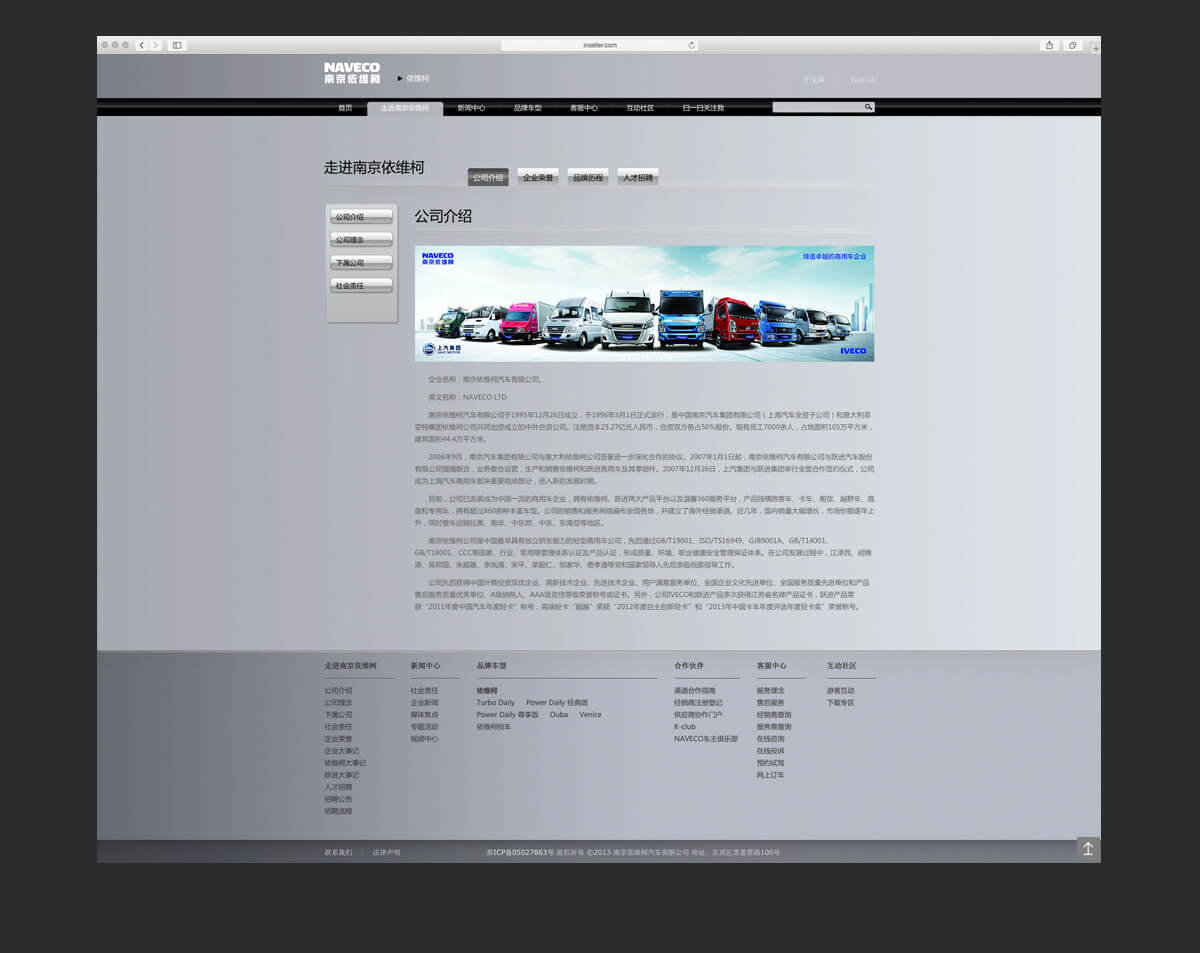
Task: Open footer link 网上订车
Action: [771, 775]
